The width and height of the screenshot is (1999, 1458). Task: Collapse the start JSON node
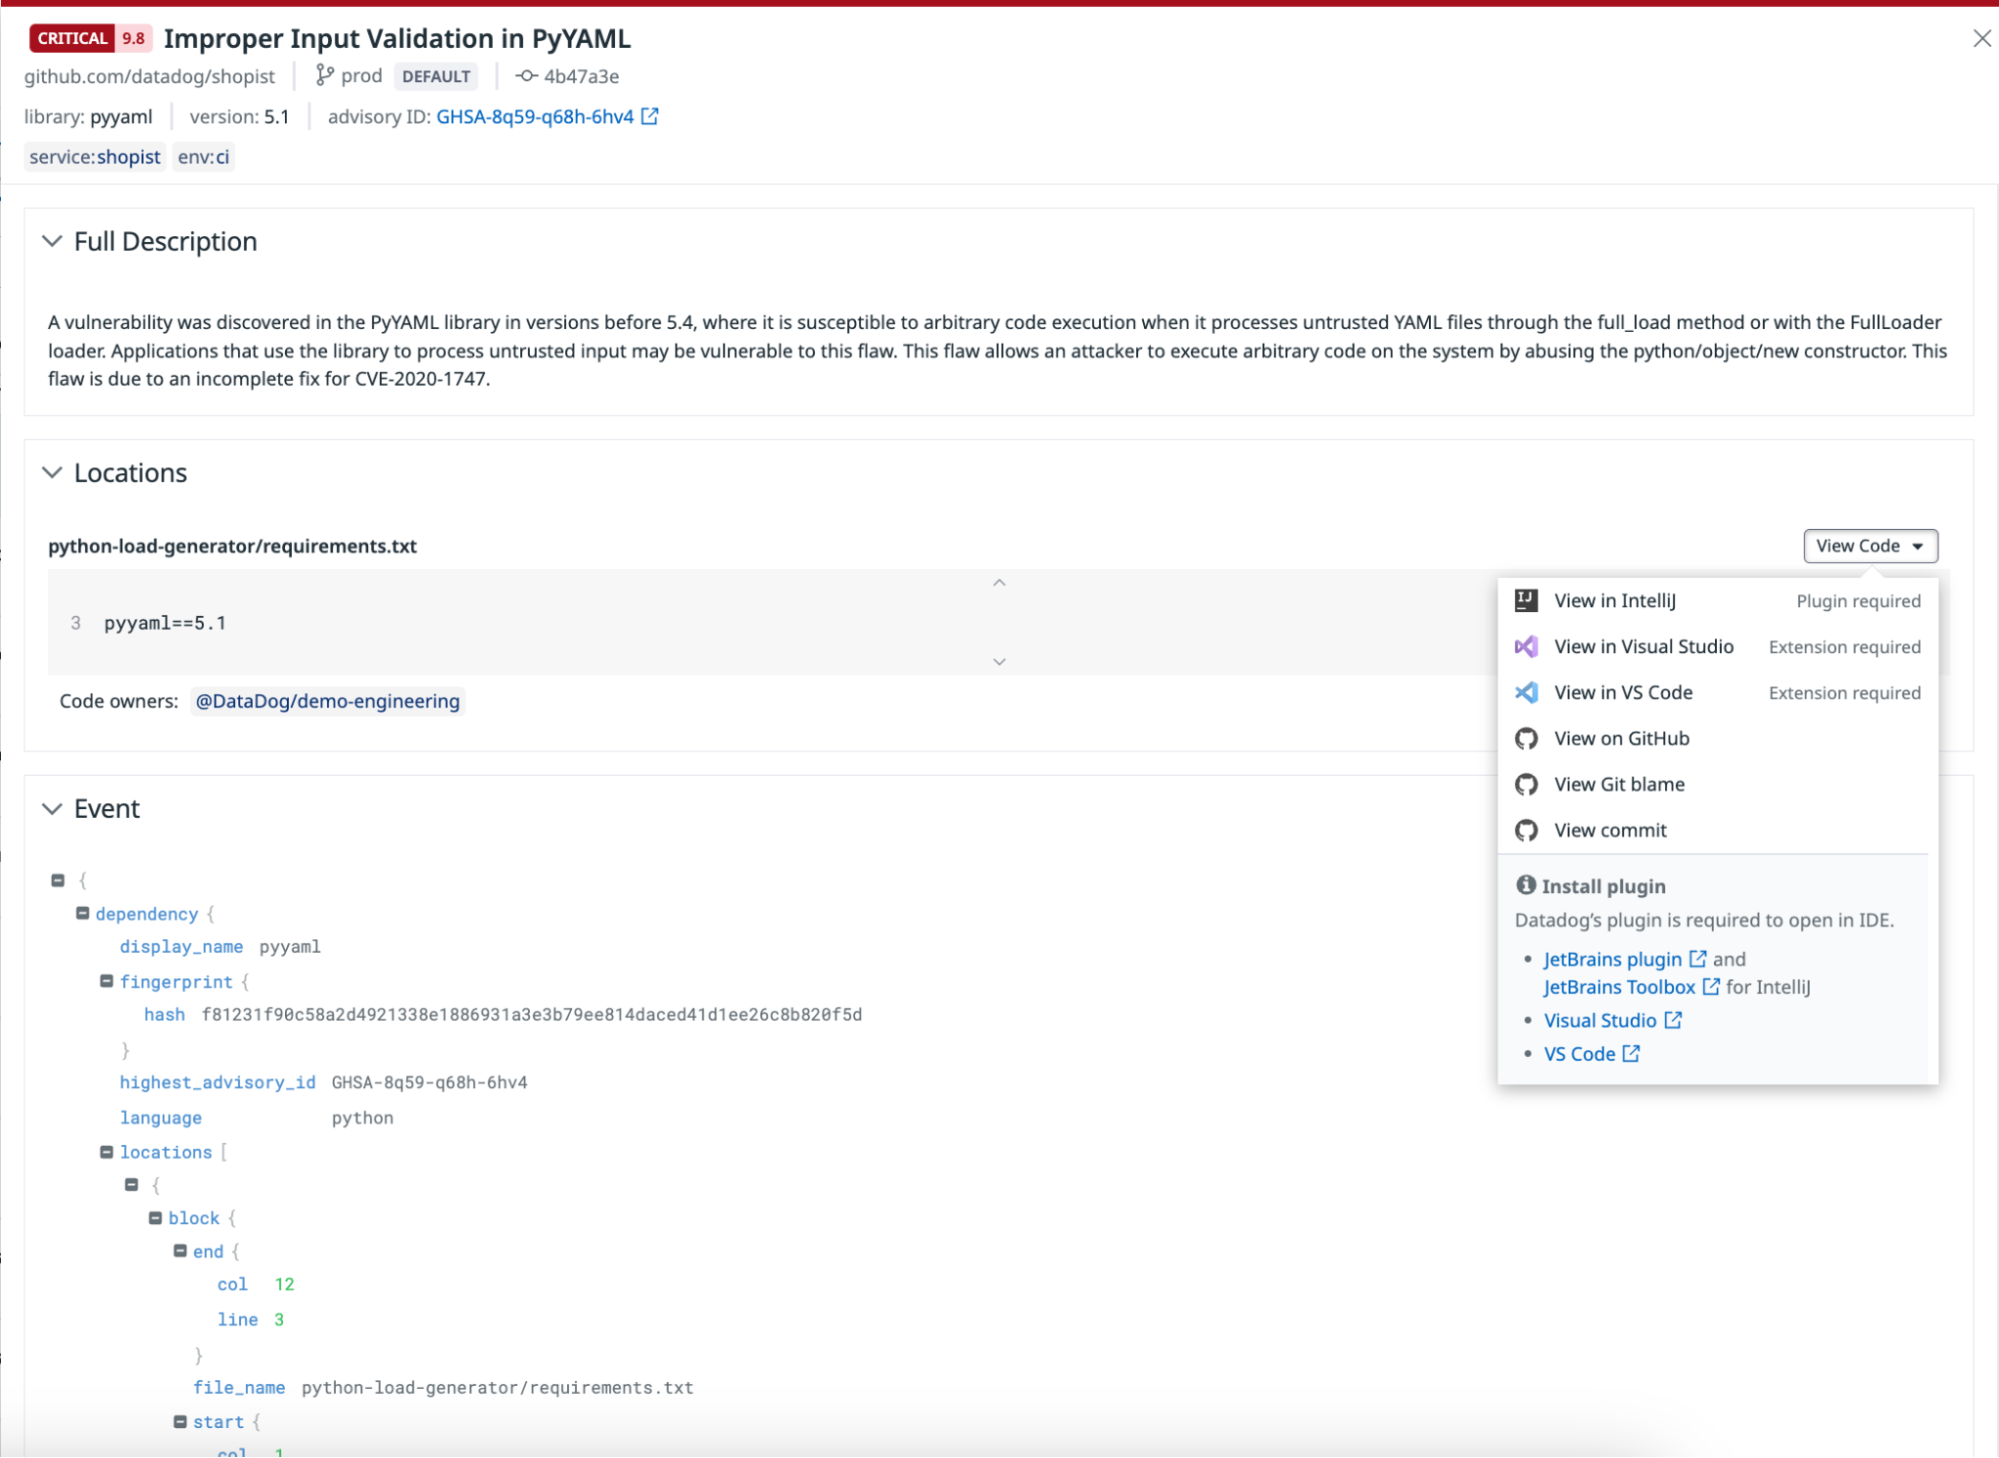(180, 1422)
